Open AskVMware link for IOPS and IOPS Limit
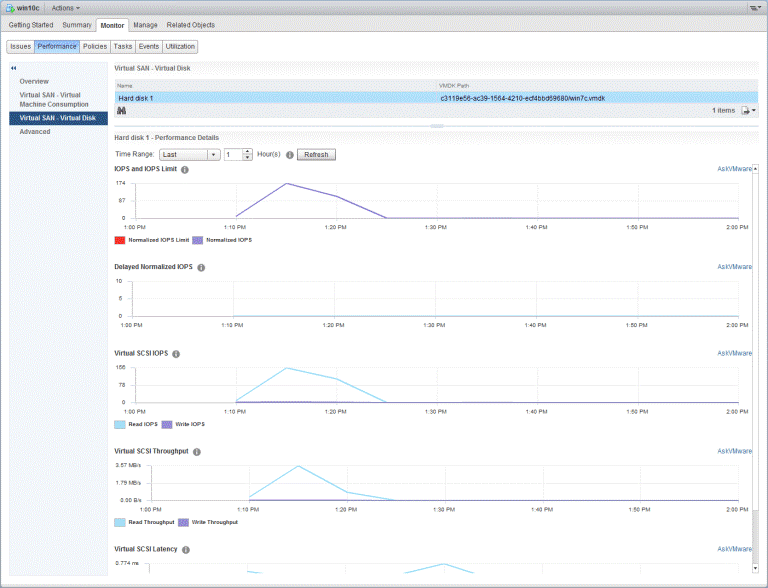768x588 pixels. 734,169
